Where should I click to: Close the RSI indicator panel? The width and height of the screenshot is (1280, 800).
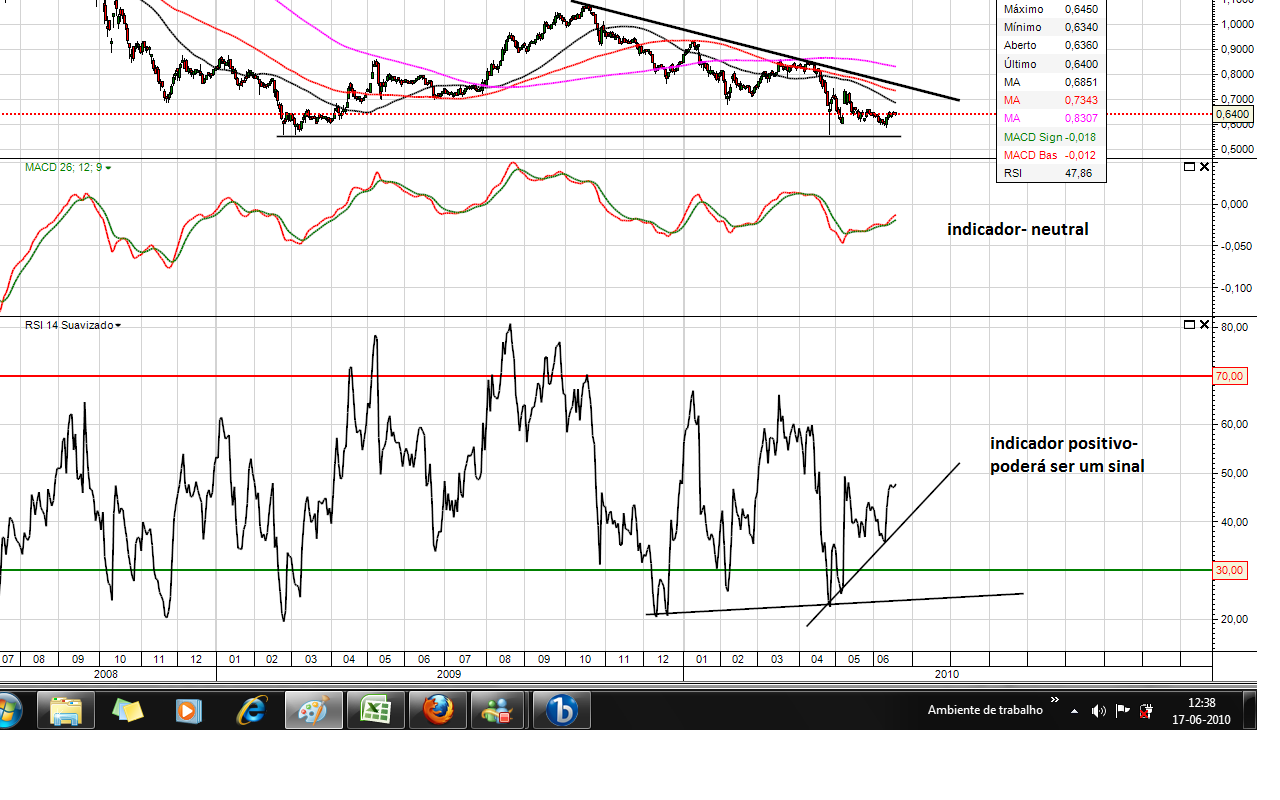(1204, 325)
